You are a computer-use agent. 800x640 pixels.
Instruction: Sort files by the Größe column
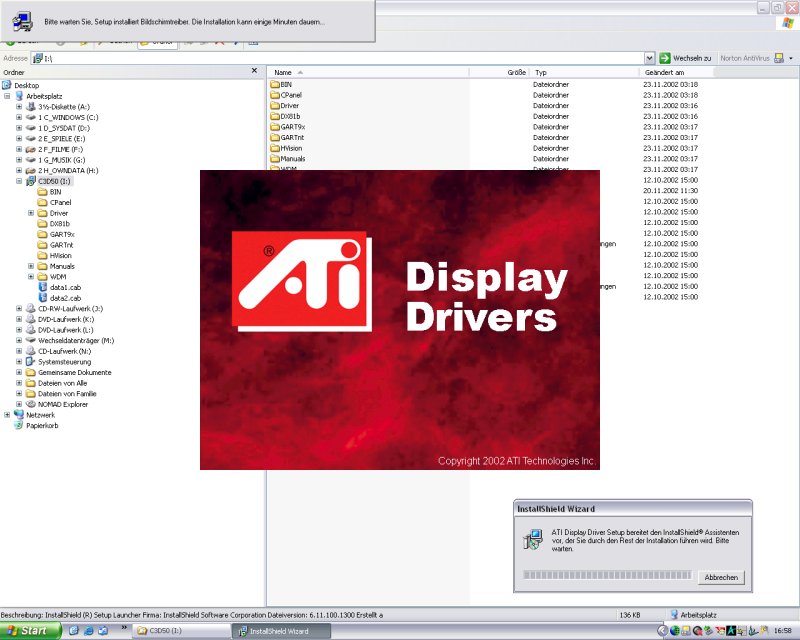[499, 72]
